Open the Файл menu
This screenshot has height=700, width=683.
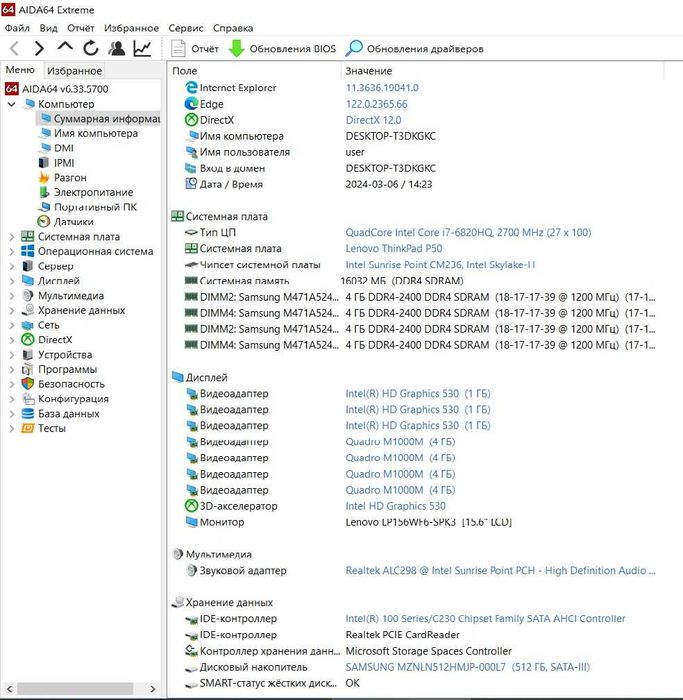(x=17, y=28)
